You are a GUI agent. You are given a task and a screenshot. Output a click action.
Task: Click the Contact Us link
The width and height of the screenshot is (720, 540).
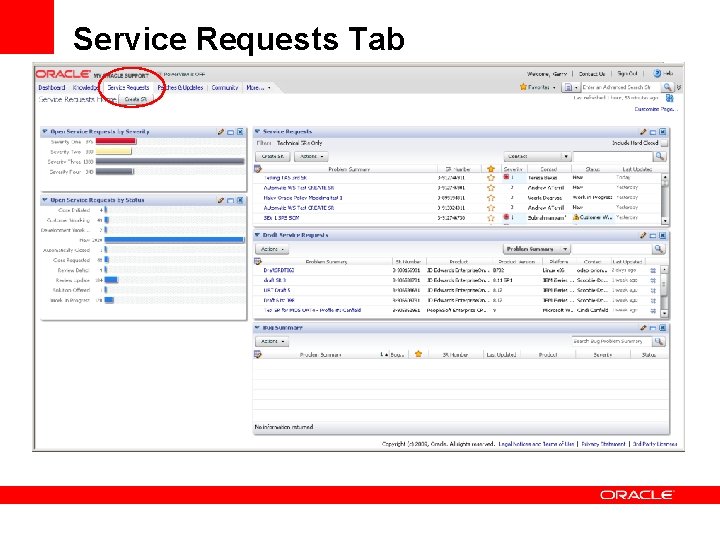pos(592,74)
